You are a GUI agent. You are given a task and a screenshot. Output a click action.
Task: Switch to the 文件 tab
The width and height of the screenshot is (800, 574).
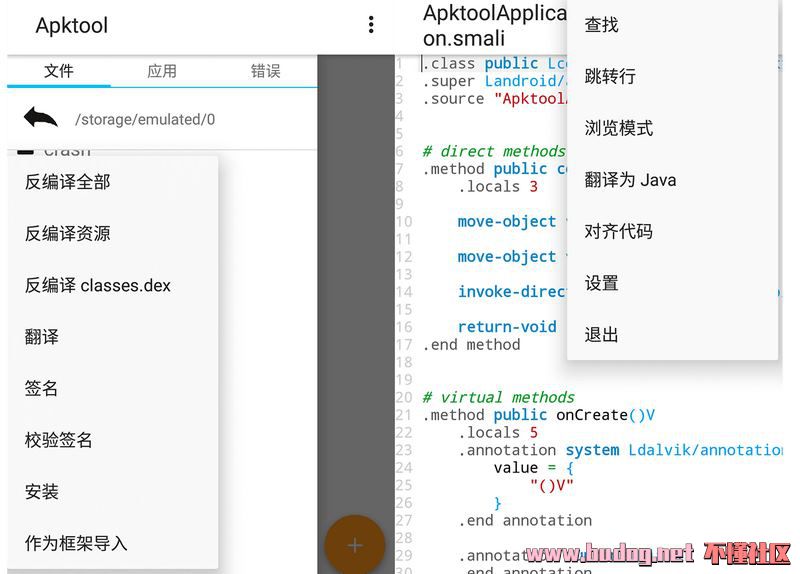point(59,71)
